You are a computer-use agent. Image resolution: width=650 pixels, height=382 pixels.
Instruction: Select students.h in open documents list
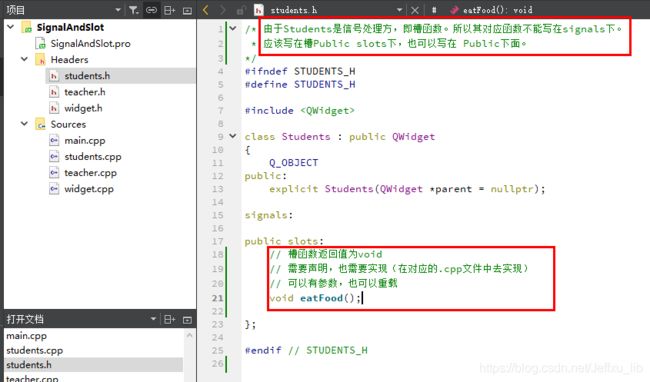coord(93,365)
